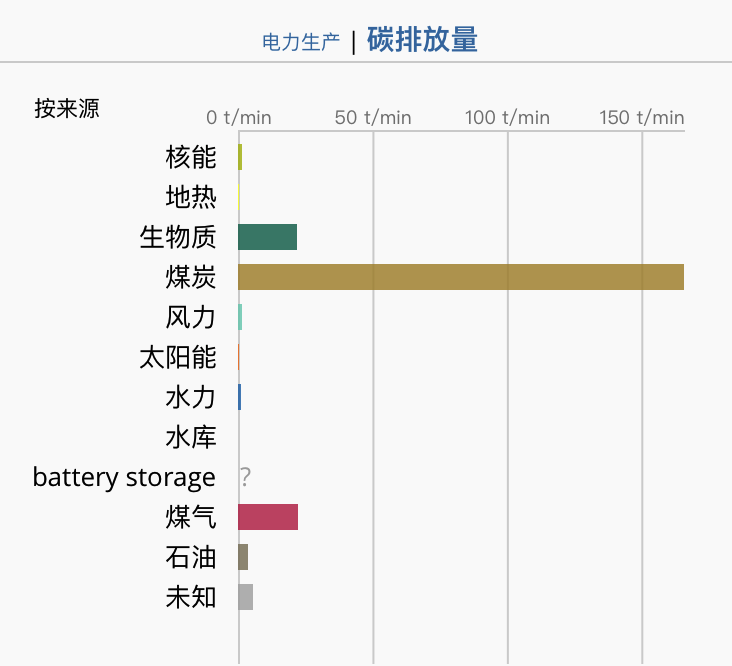The width and height of the screenshot is (732, 666).
Task: Click the biomass (生物质) green bar
Action: 267,237
